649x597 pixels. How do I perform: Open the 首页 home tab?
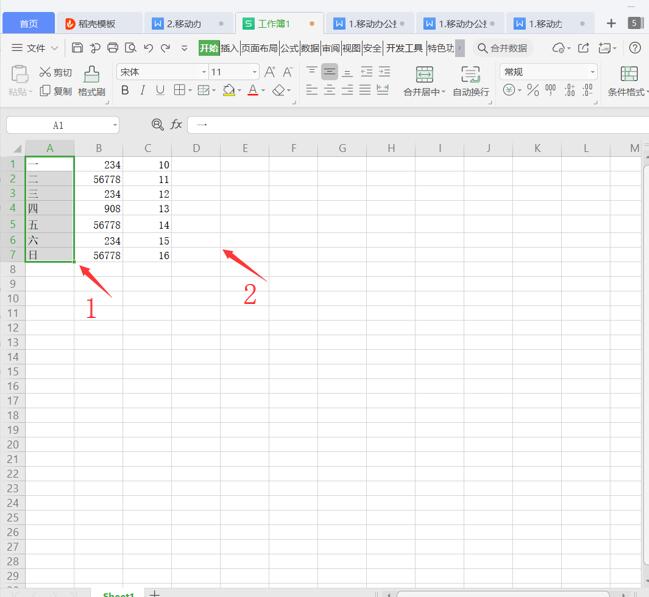click(29, 23)
